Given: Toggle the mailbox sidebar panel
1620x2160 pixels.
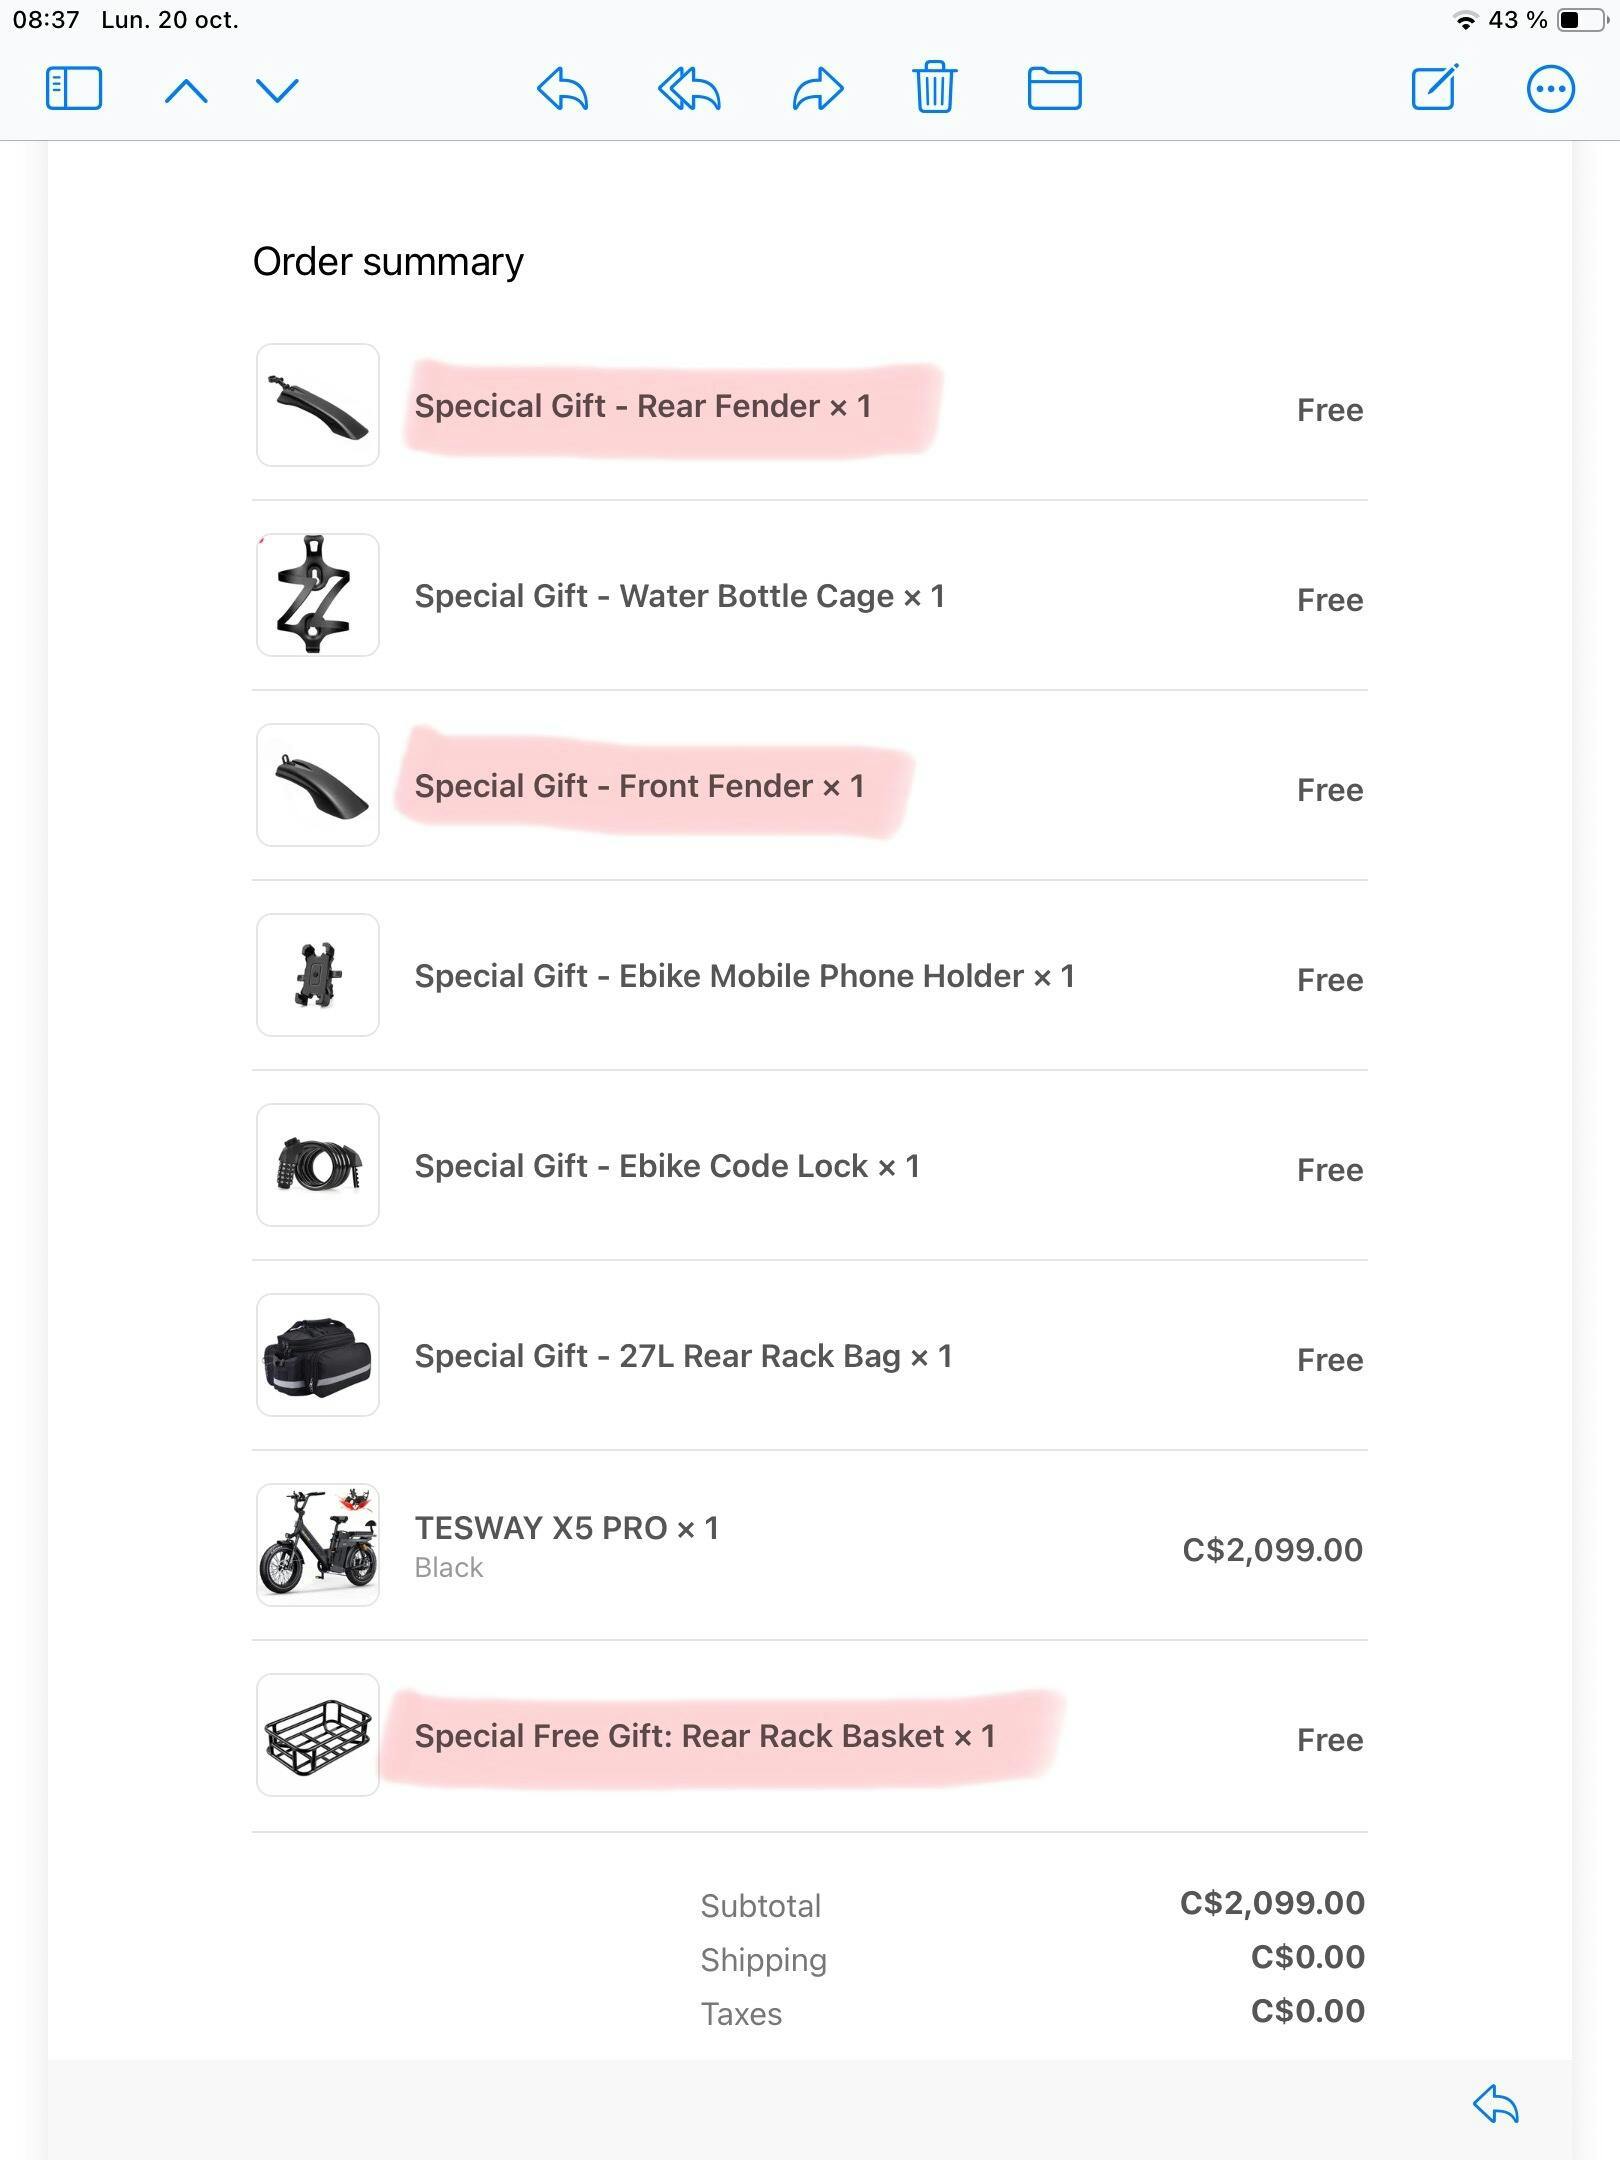Looking at the screenshot, I should (74, 89).
